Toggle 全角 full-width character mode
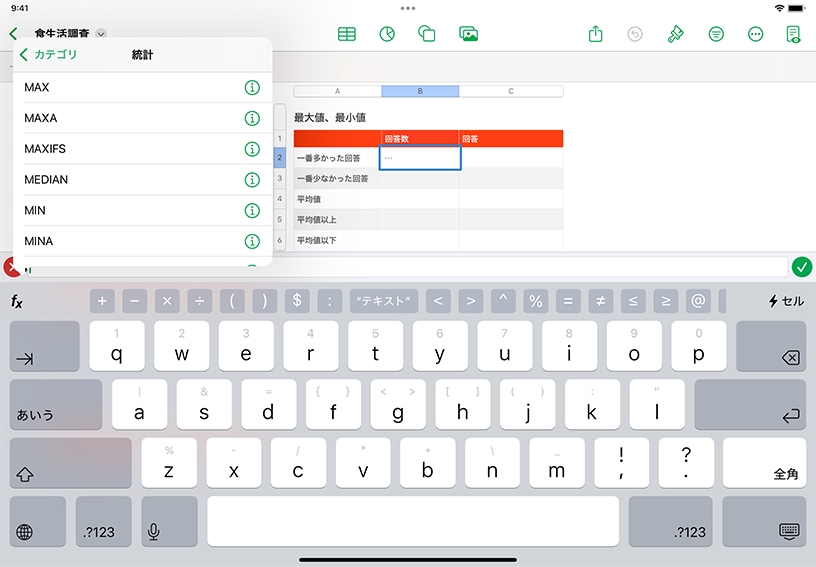Screen dimensions: 816x567 click(x=764, y=463)
